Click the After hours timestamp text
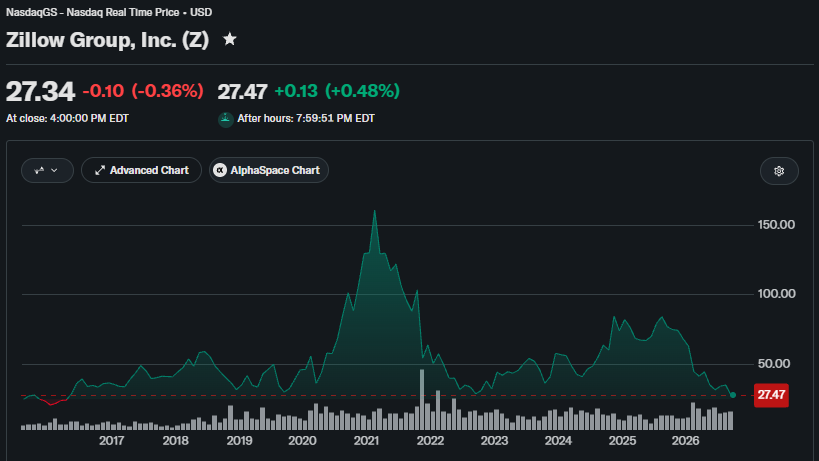Image resolution: width=819 pixels, height=461 pixels. (x=306, y=119)
